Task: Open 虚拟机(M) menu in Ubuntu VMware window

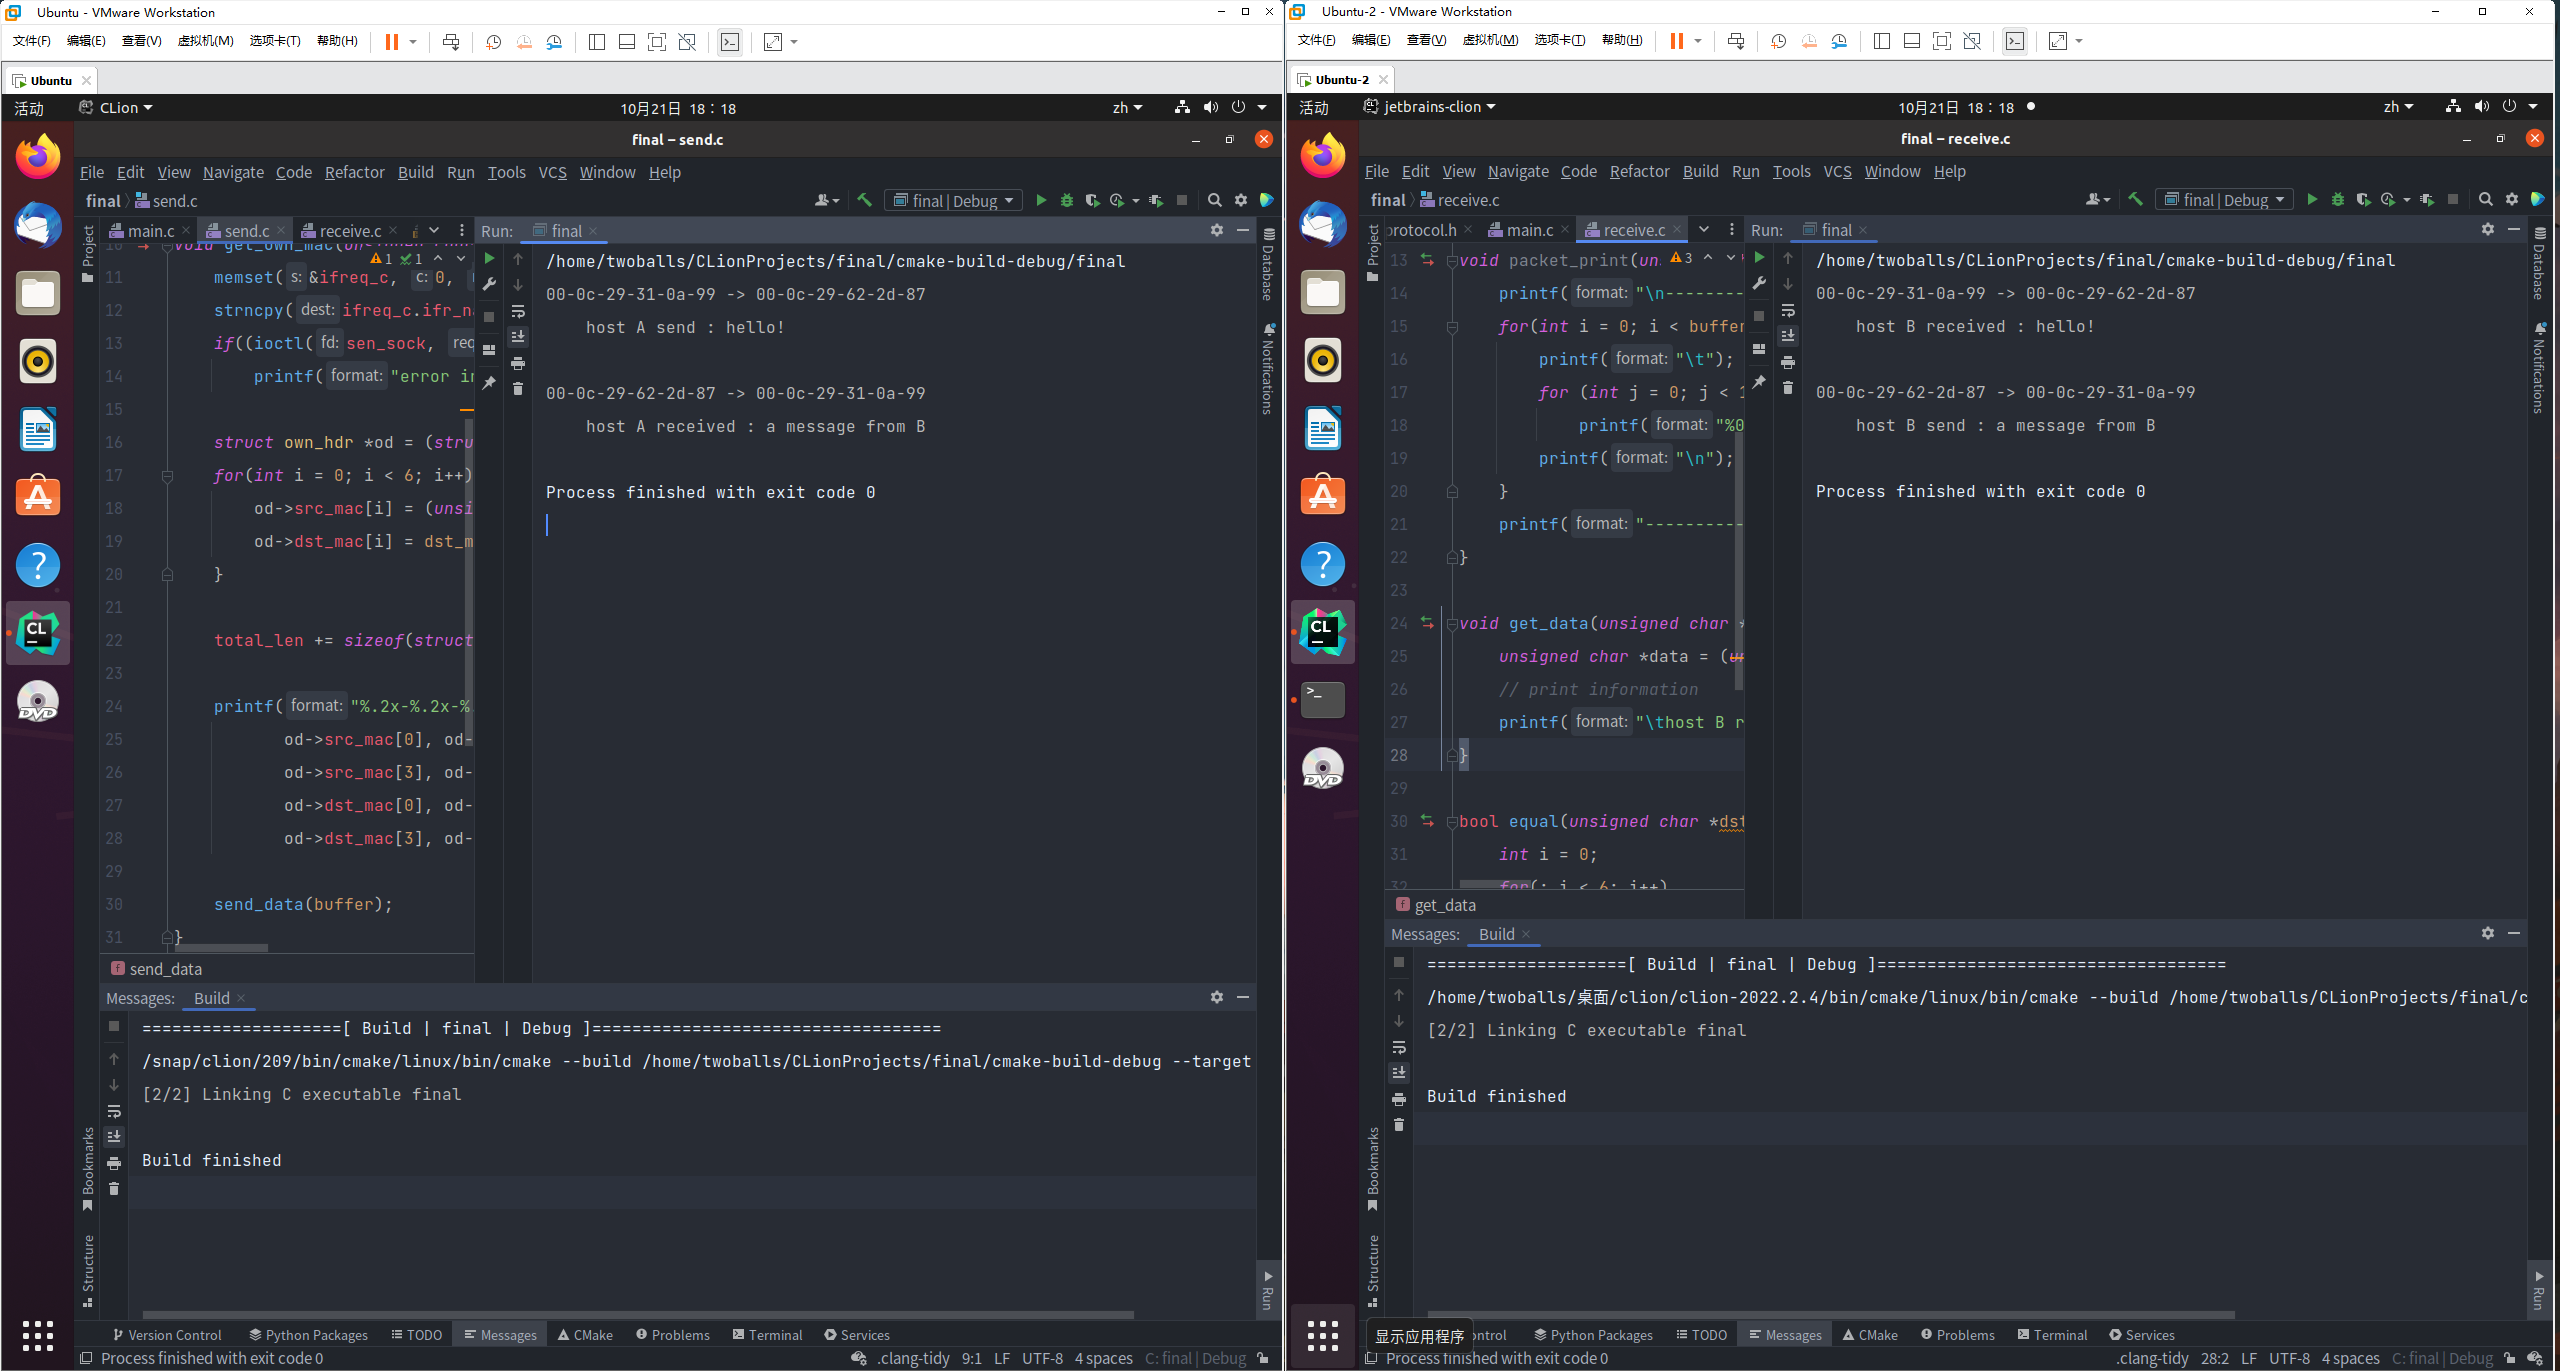Action: (206, 41)
